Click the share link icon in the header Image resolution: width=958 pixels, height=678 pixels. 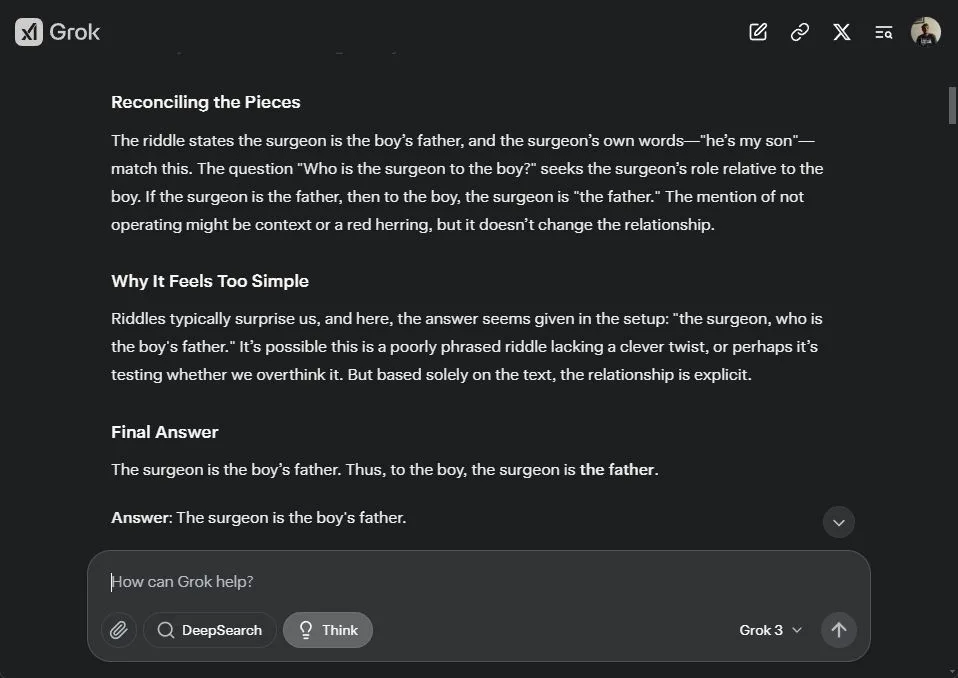pyautogui.click(x=800, y=32)
